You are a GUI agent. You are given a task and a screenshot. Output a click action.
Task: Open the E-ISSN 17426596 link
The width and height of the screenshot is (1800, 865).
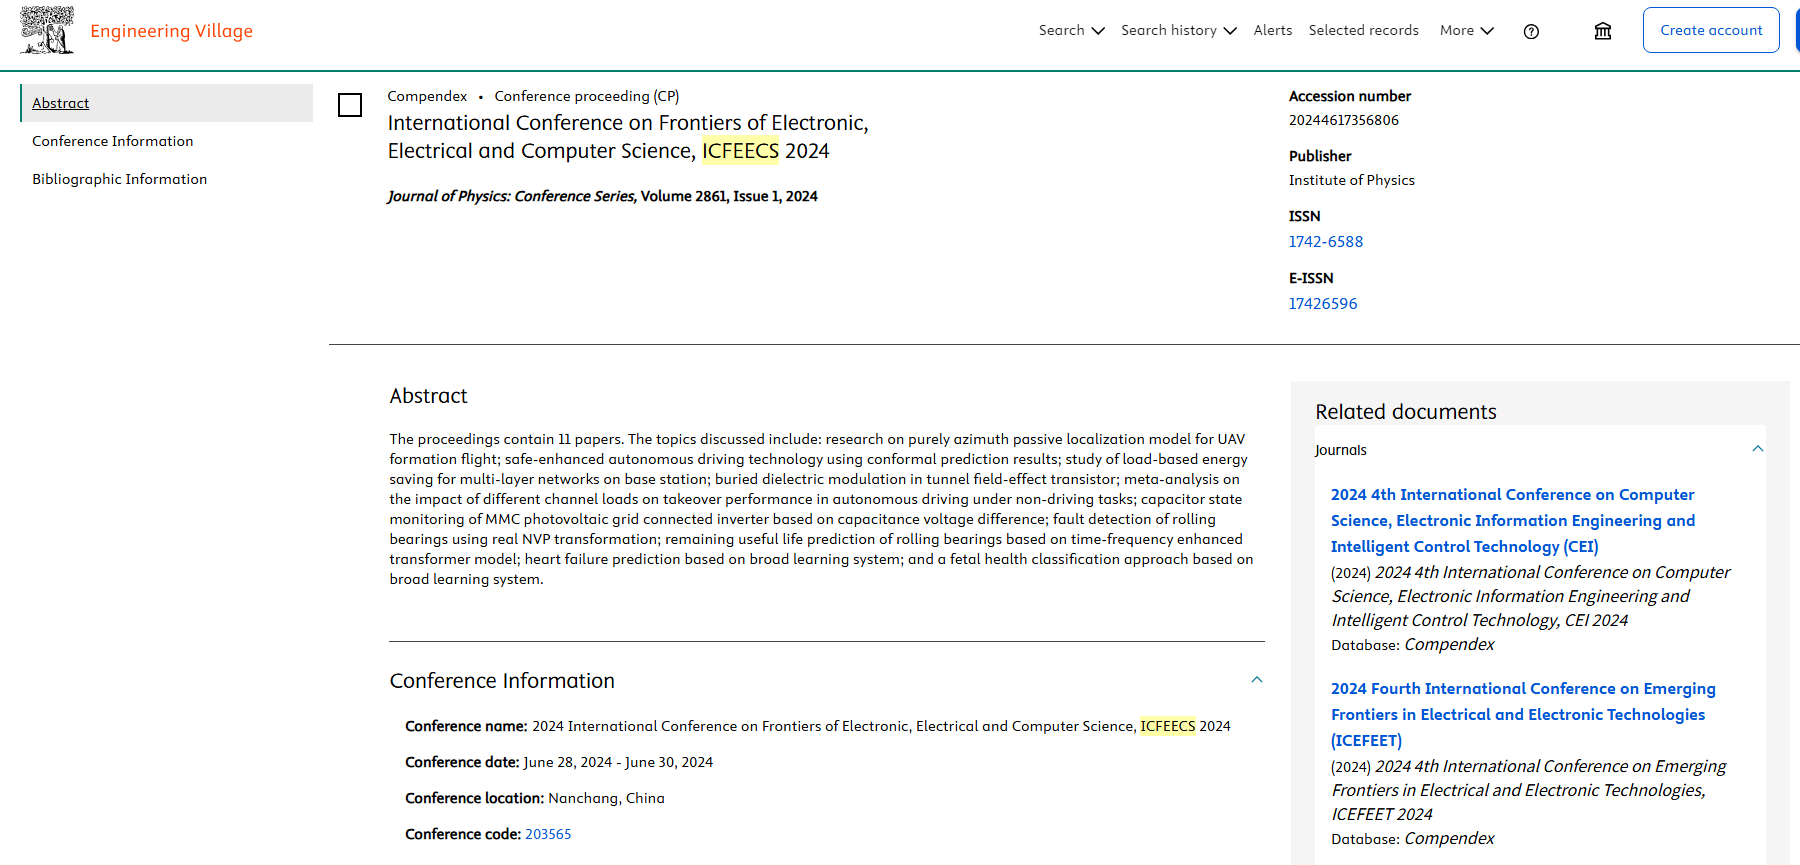tap(1323, 304)
